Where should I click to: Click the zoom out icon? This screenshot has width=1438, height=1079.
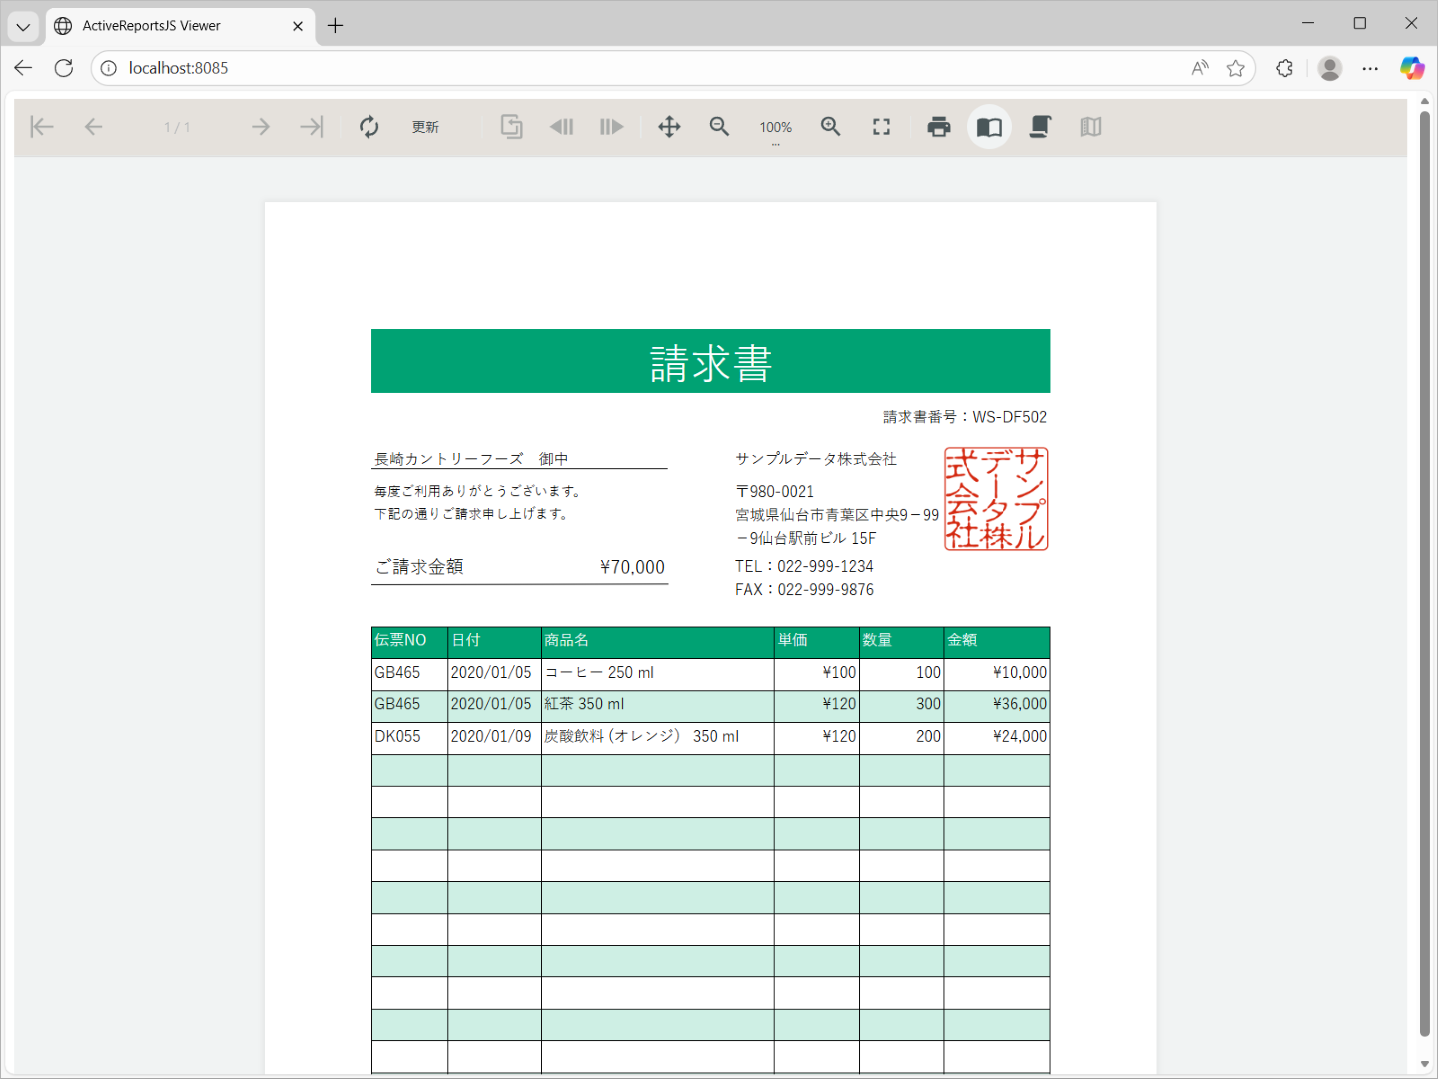[719, 126]
